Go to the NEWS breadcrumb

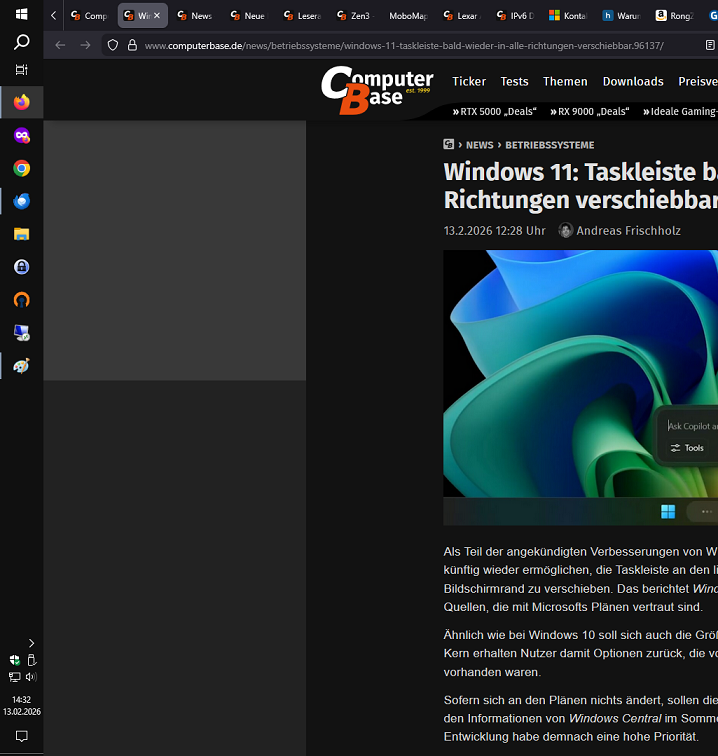coord(479,145)
